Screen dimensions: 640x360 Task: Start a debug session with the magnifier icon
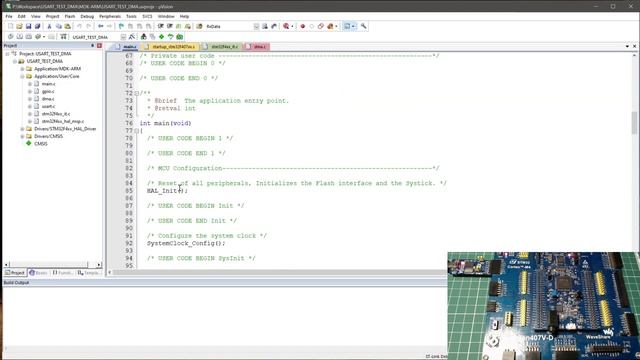286,26
